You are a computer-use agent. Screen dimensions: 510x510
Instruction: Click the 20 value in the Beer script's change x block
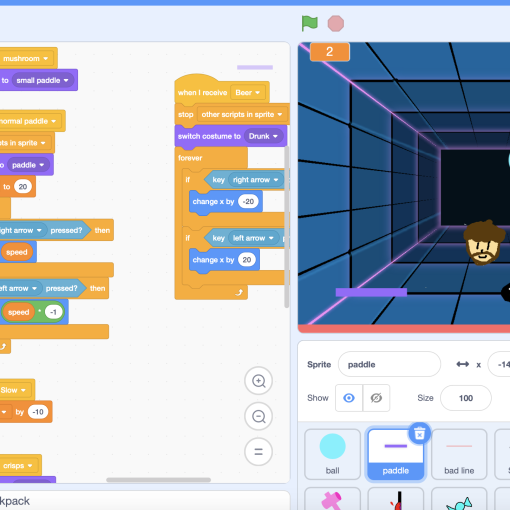[247, 260]
